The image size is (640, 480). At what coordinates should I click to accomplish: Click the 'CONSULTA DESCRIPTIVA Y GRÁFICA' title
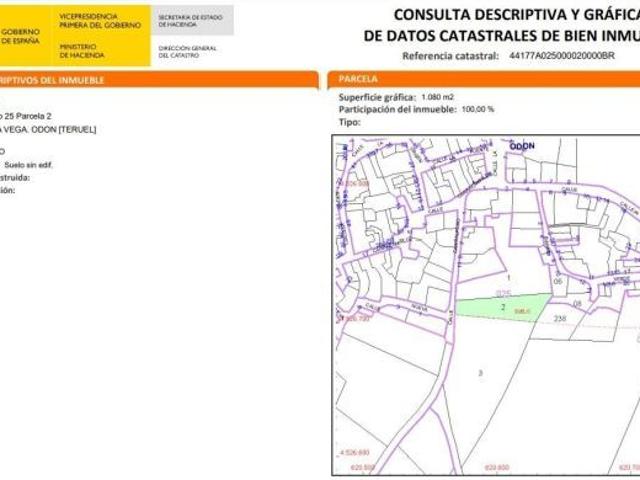pos(516,15)
